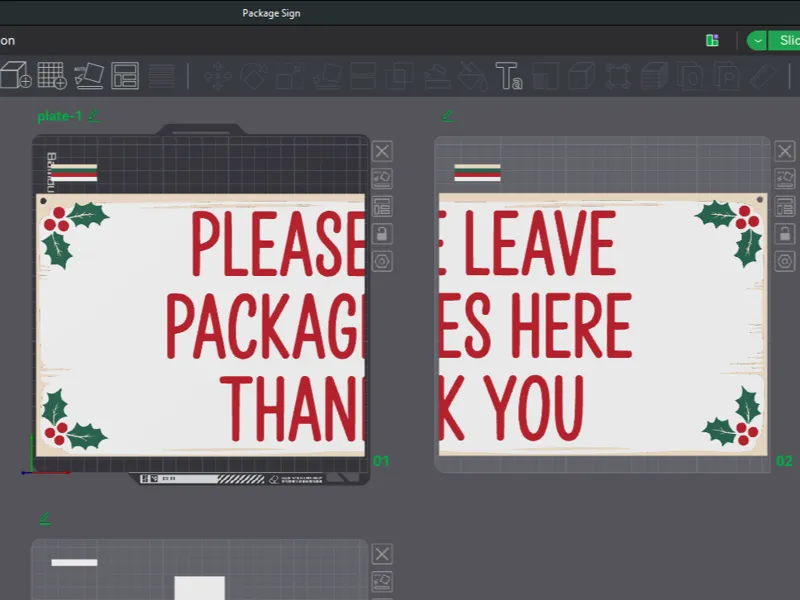Arrange all objects using toolbar layout icon

coord(125,76)
